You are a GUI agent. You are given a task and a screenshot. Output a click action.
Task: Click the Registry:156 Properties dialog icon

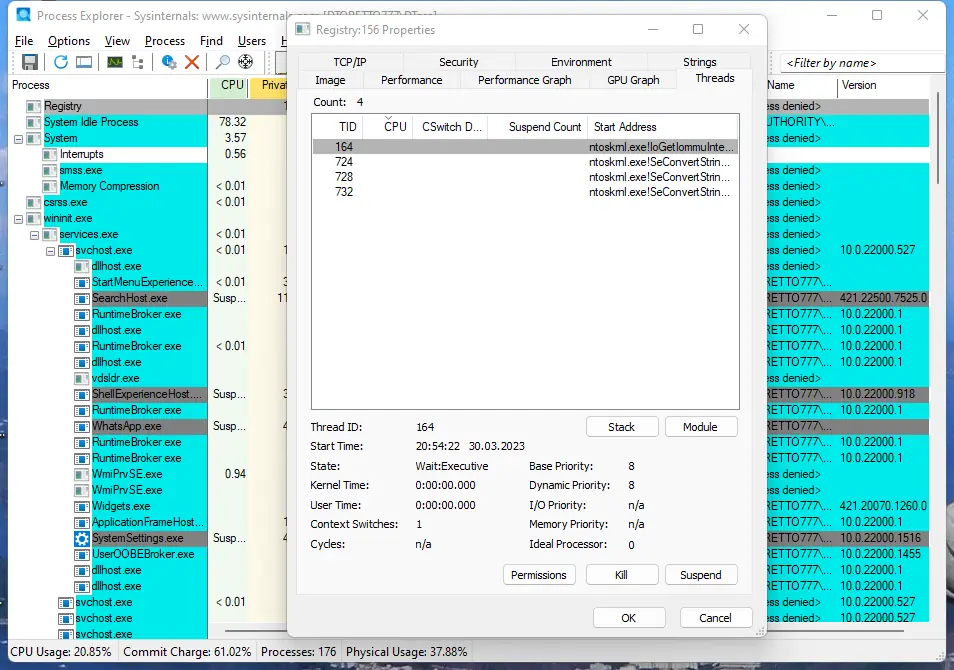(302, 29)
